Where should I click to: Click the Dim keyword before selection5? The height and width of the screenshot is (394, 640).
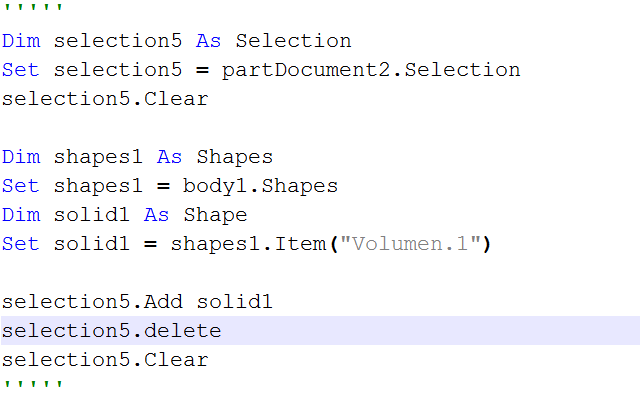[x=21, y=41]
